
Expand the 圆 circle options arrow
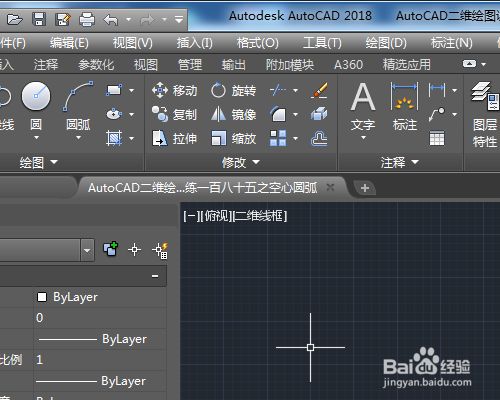(36, 138)
